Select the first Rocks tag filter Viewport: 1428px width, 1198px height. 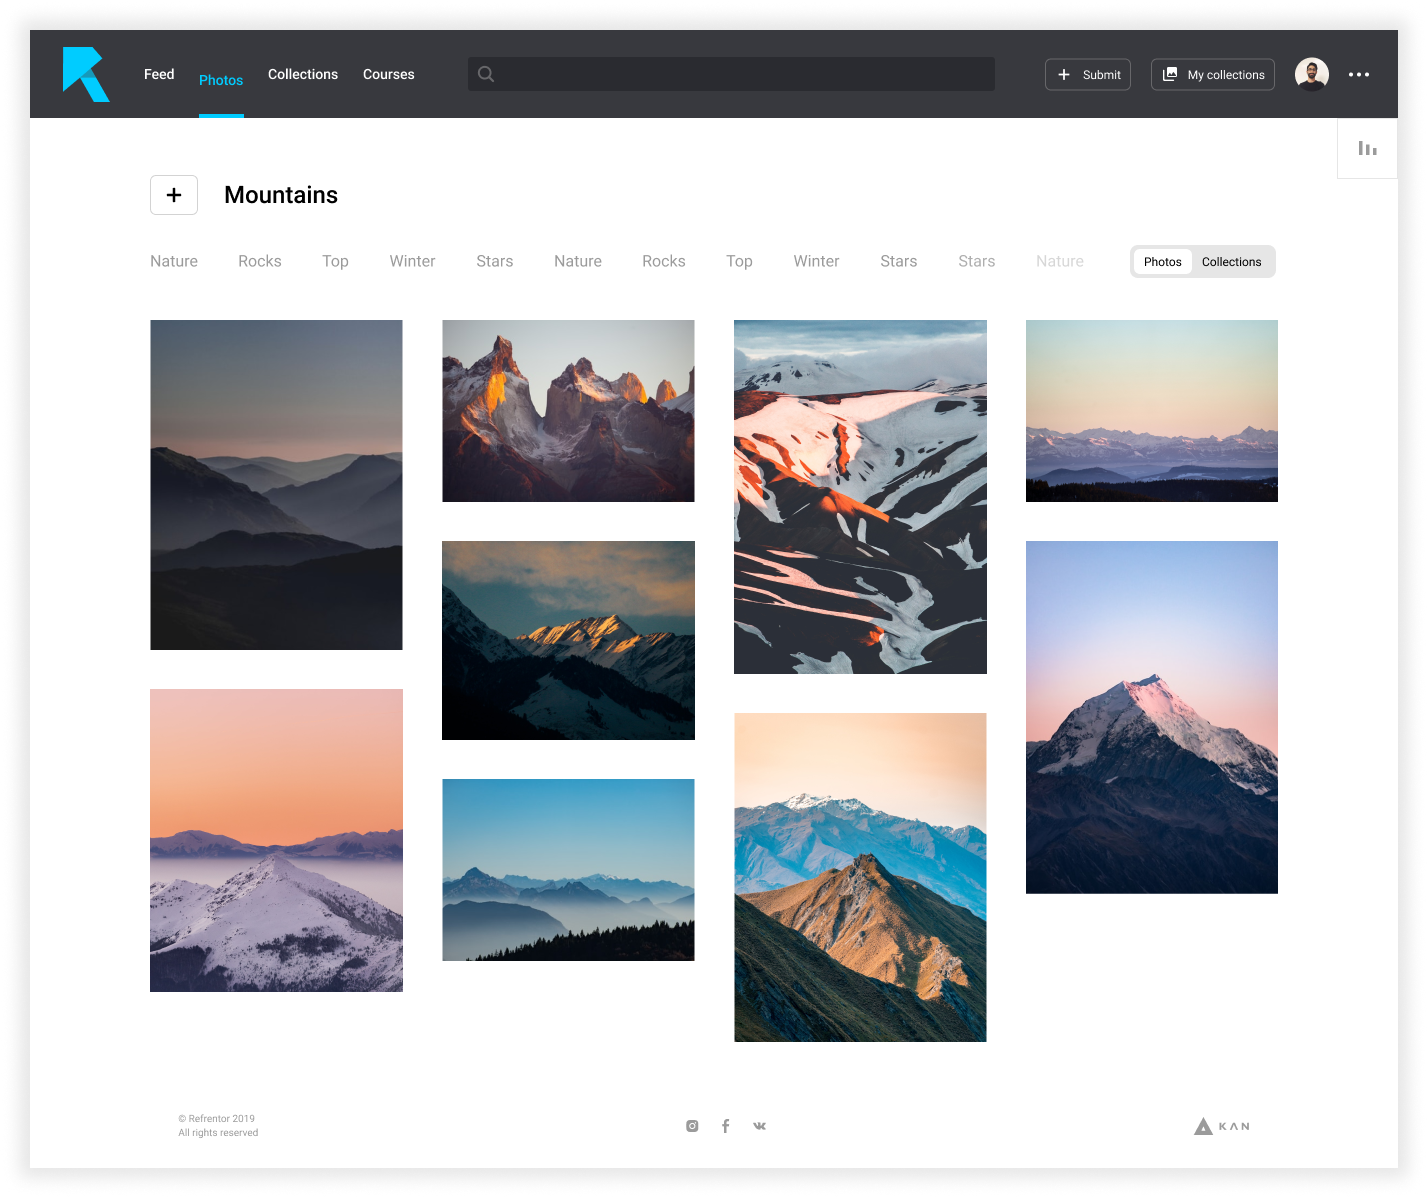(x=259, y=261)
